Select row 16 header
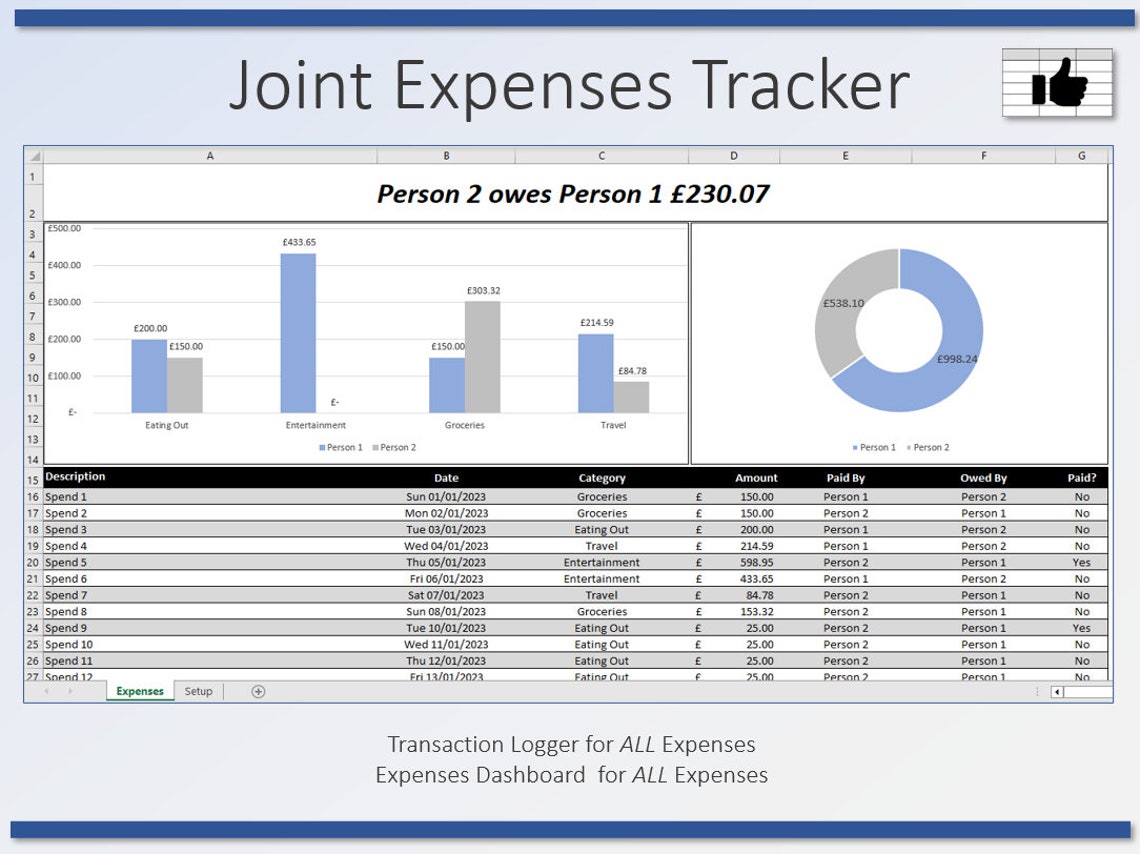The height and width of the screenshot is (854, 1140). tap(33, 497)
